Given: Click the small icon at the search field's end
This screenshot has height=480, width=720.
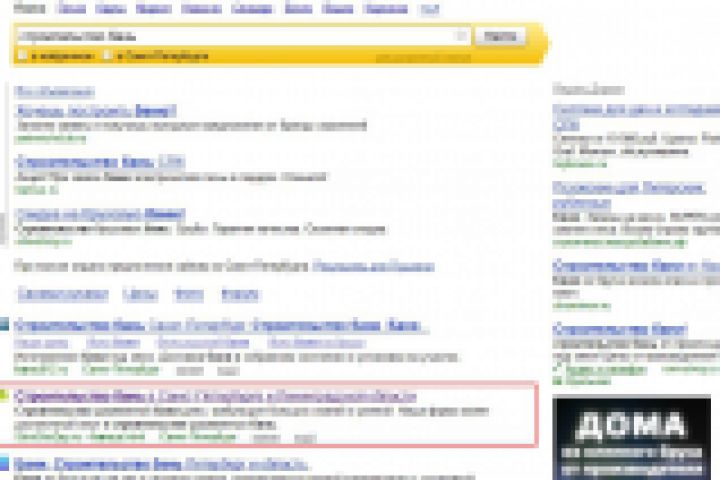Looking at the screenshot, I should tap(461, 36).
